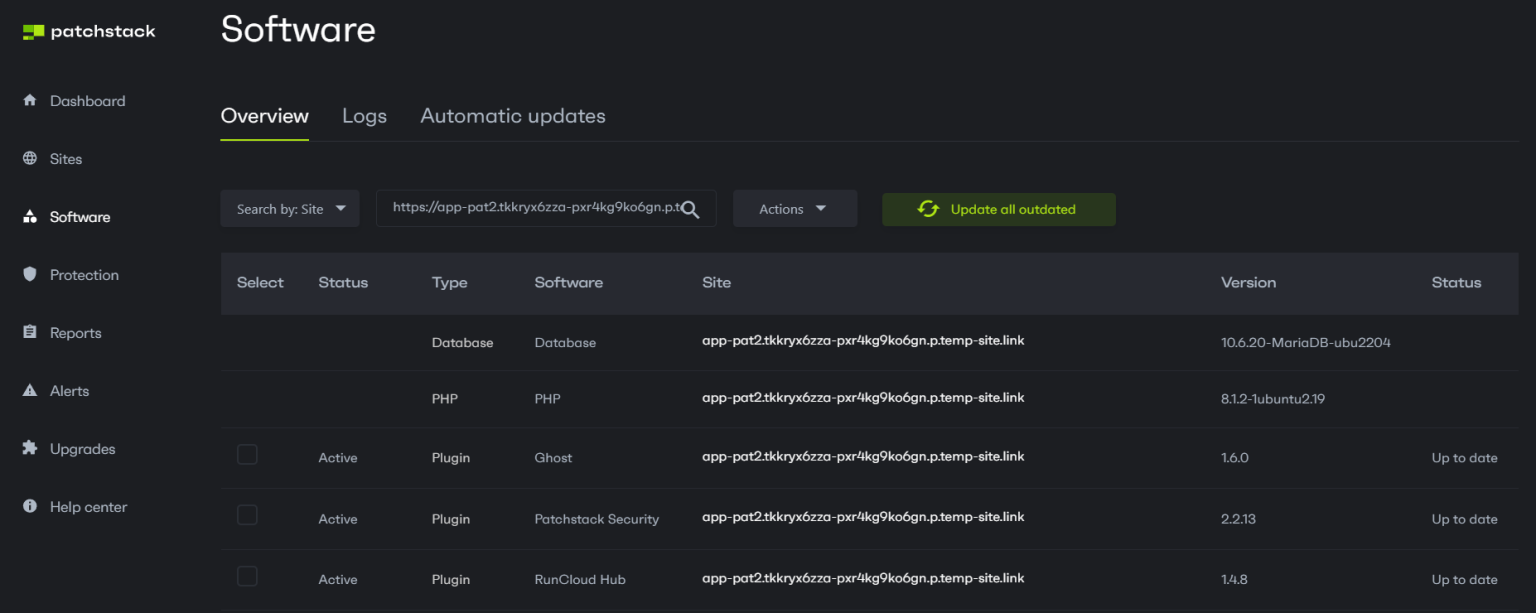Open the Patchstack Security plugin link

pos(596,519)
